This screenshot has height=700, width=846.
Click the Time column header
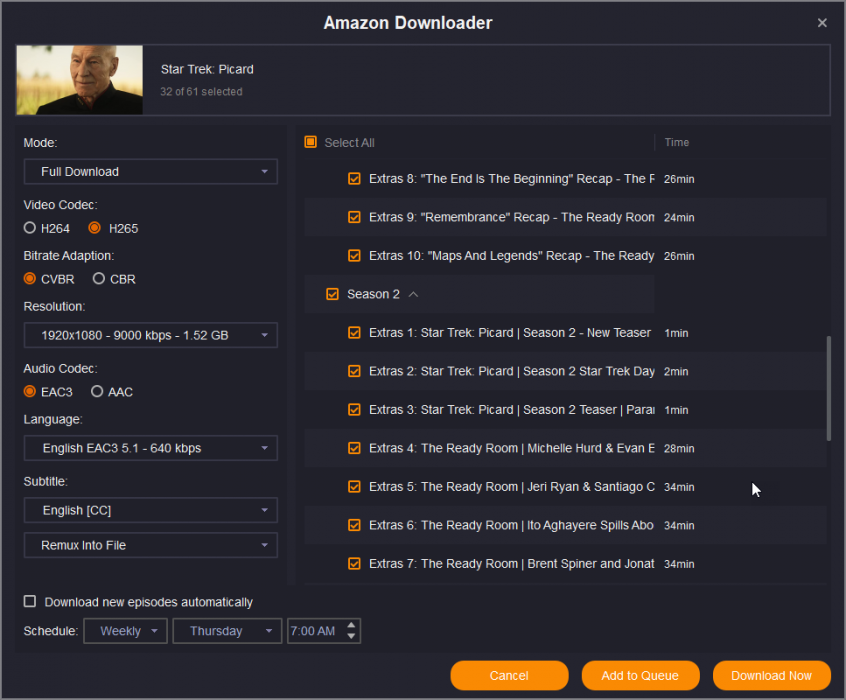tap(677, 142)
